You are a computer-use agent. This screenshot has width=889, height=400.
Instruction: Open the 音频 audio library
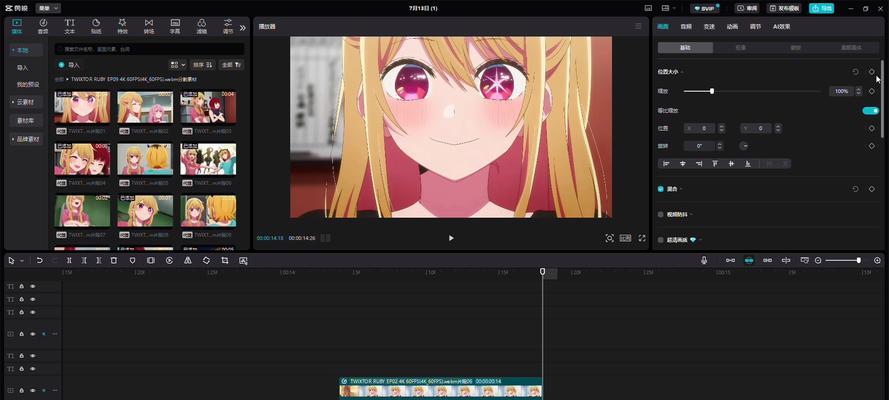pos(43,26)
